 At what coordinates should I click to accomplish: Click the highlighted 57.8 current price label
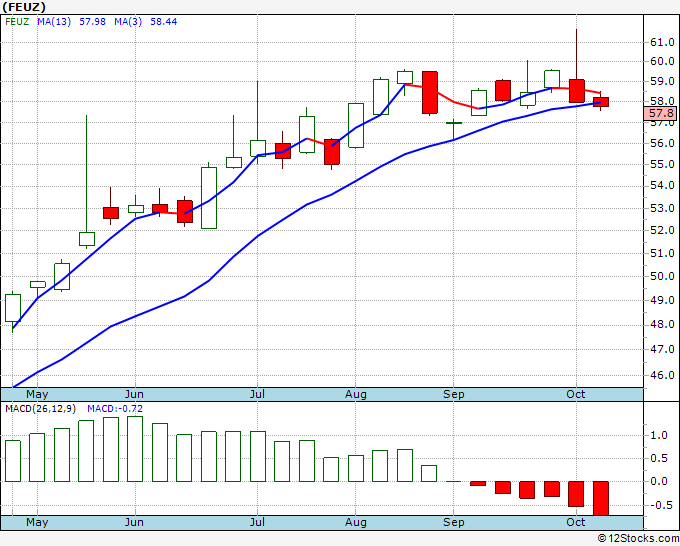coord(660,114)
